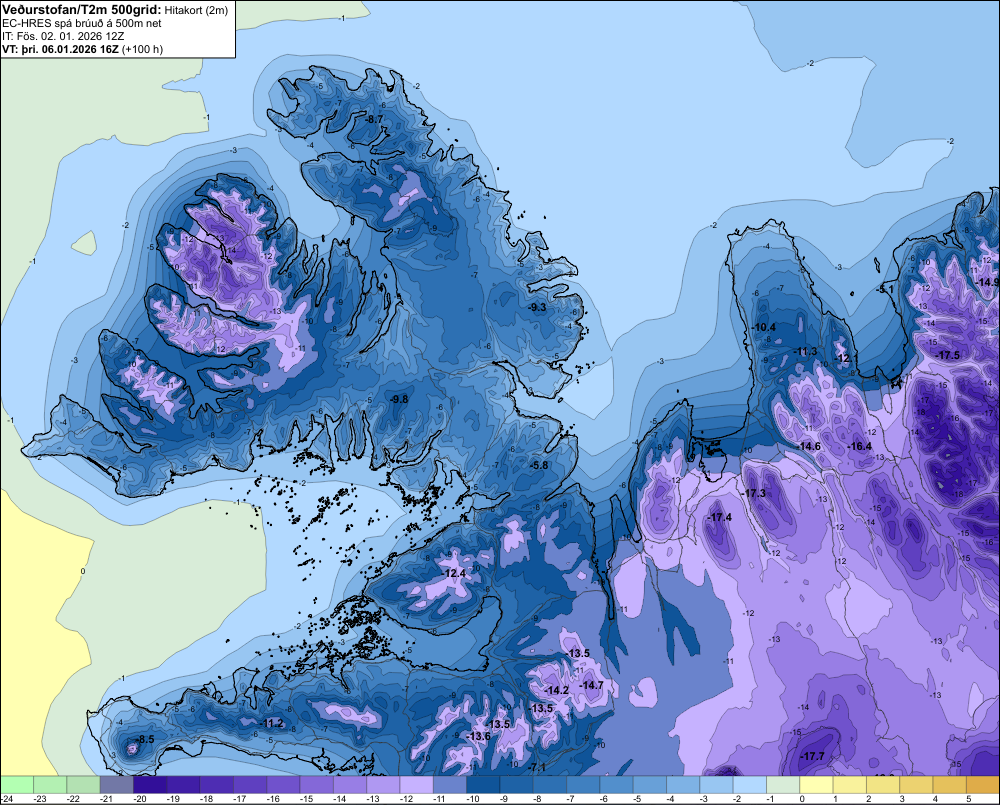Click the -5.1 temperature value on the map

coord(886,290)
